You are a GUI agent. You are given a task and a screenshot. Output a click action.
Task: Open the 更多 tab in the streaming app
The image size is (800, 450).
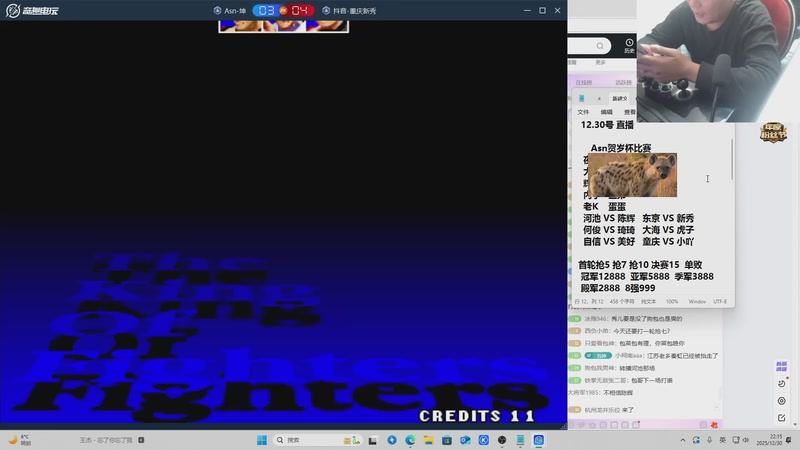point(601,62)
